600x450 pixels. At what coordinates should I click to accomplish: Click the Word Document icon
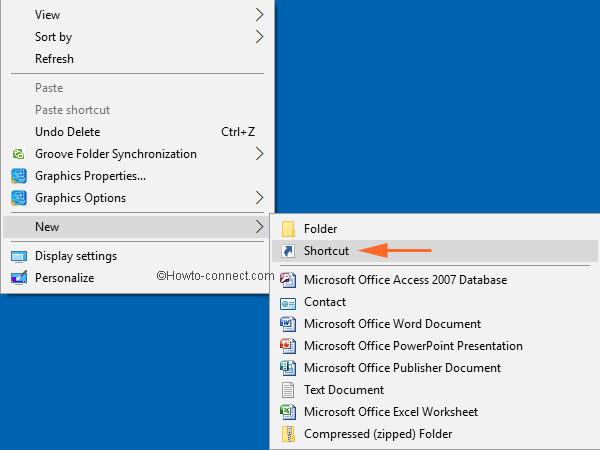[288, 324]
